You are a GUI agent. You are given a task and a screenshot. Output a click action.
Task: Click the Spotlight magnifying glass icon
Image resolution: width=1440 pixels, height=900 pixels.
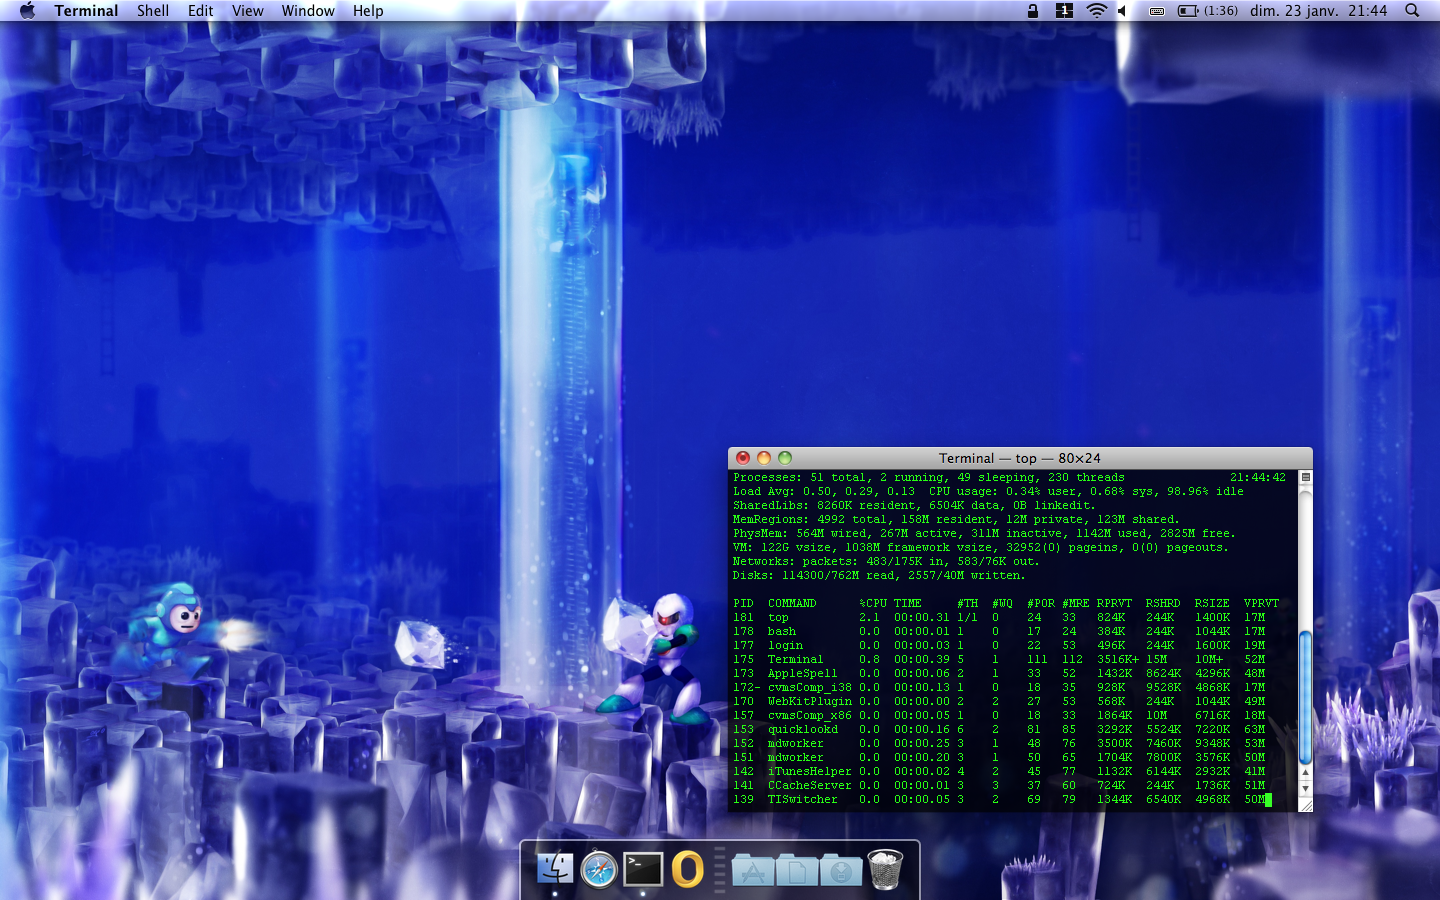[1412, 11]
